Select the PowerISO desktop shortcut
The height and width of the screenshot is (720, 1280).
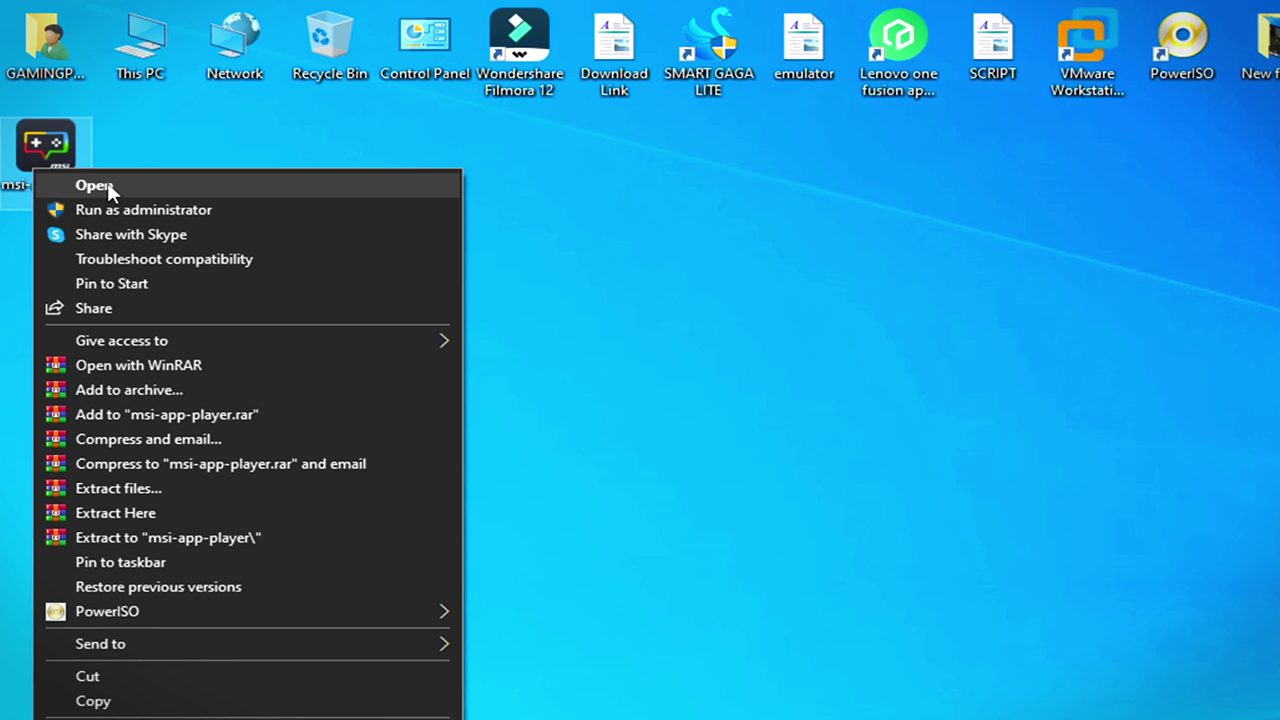tap(1182, 45)
